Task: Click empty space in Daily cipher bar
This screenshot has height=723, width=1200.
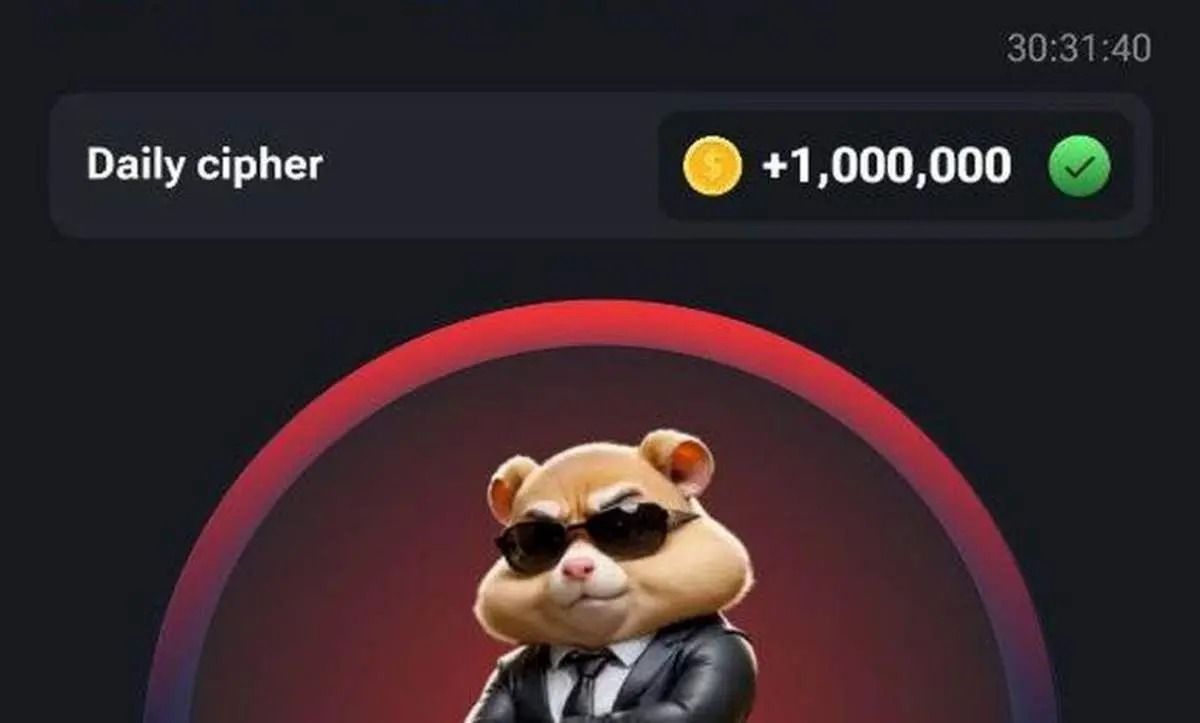Action: click(490, 166)
